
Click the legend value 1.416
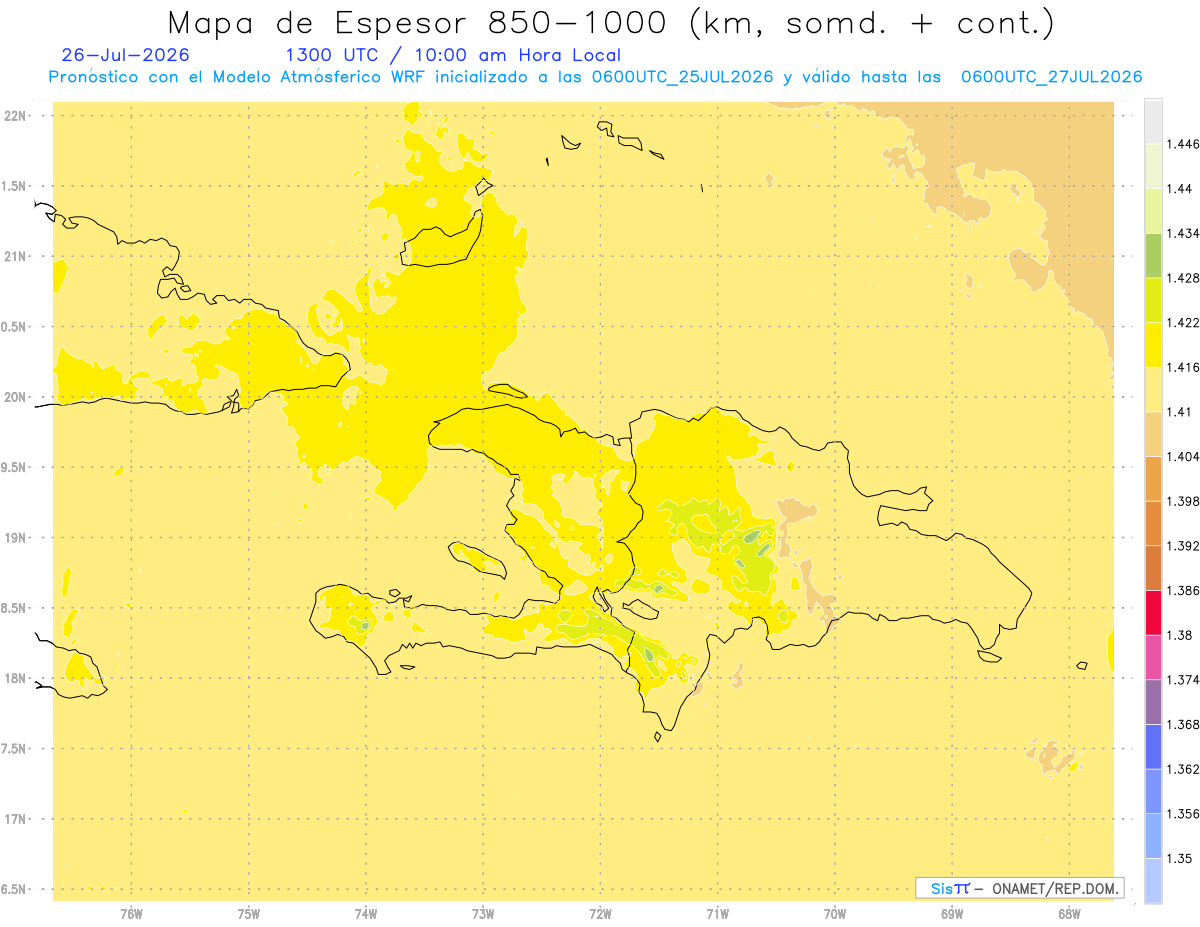click(1183, 367)
